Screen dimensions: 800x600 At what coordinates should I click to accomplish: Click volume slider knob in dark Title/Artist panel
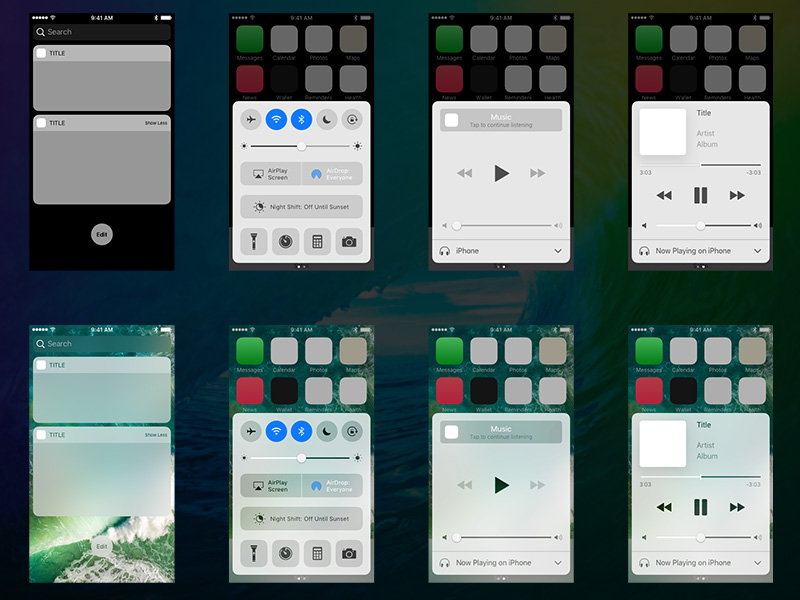tap(701, 226)
